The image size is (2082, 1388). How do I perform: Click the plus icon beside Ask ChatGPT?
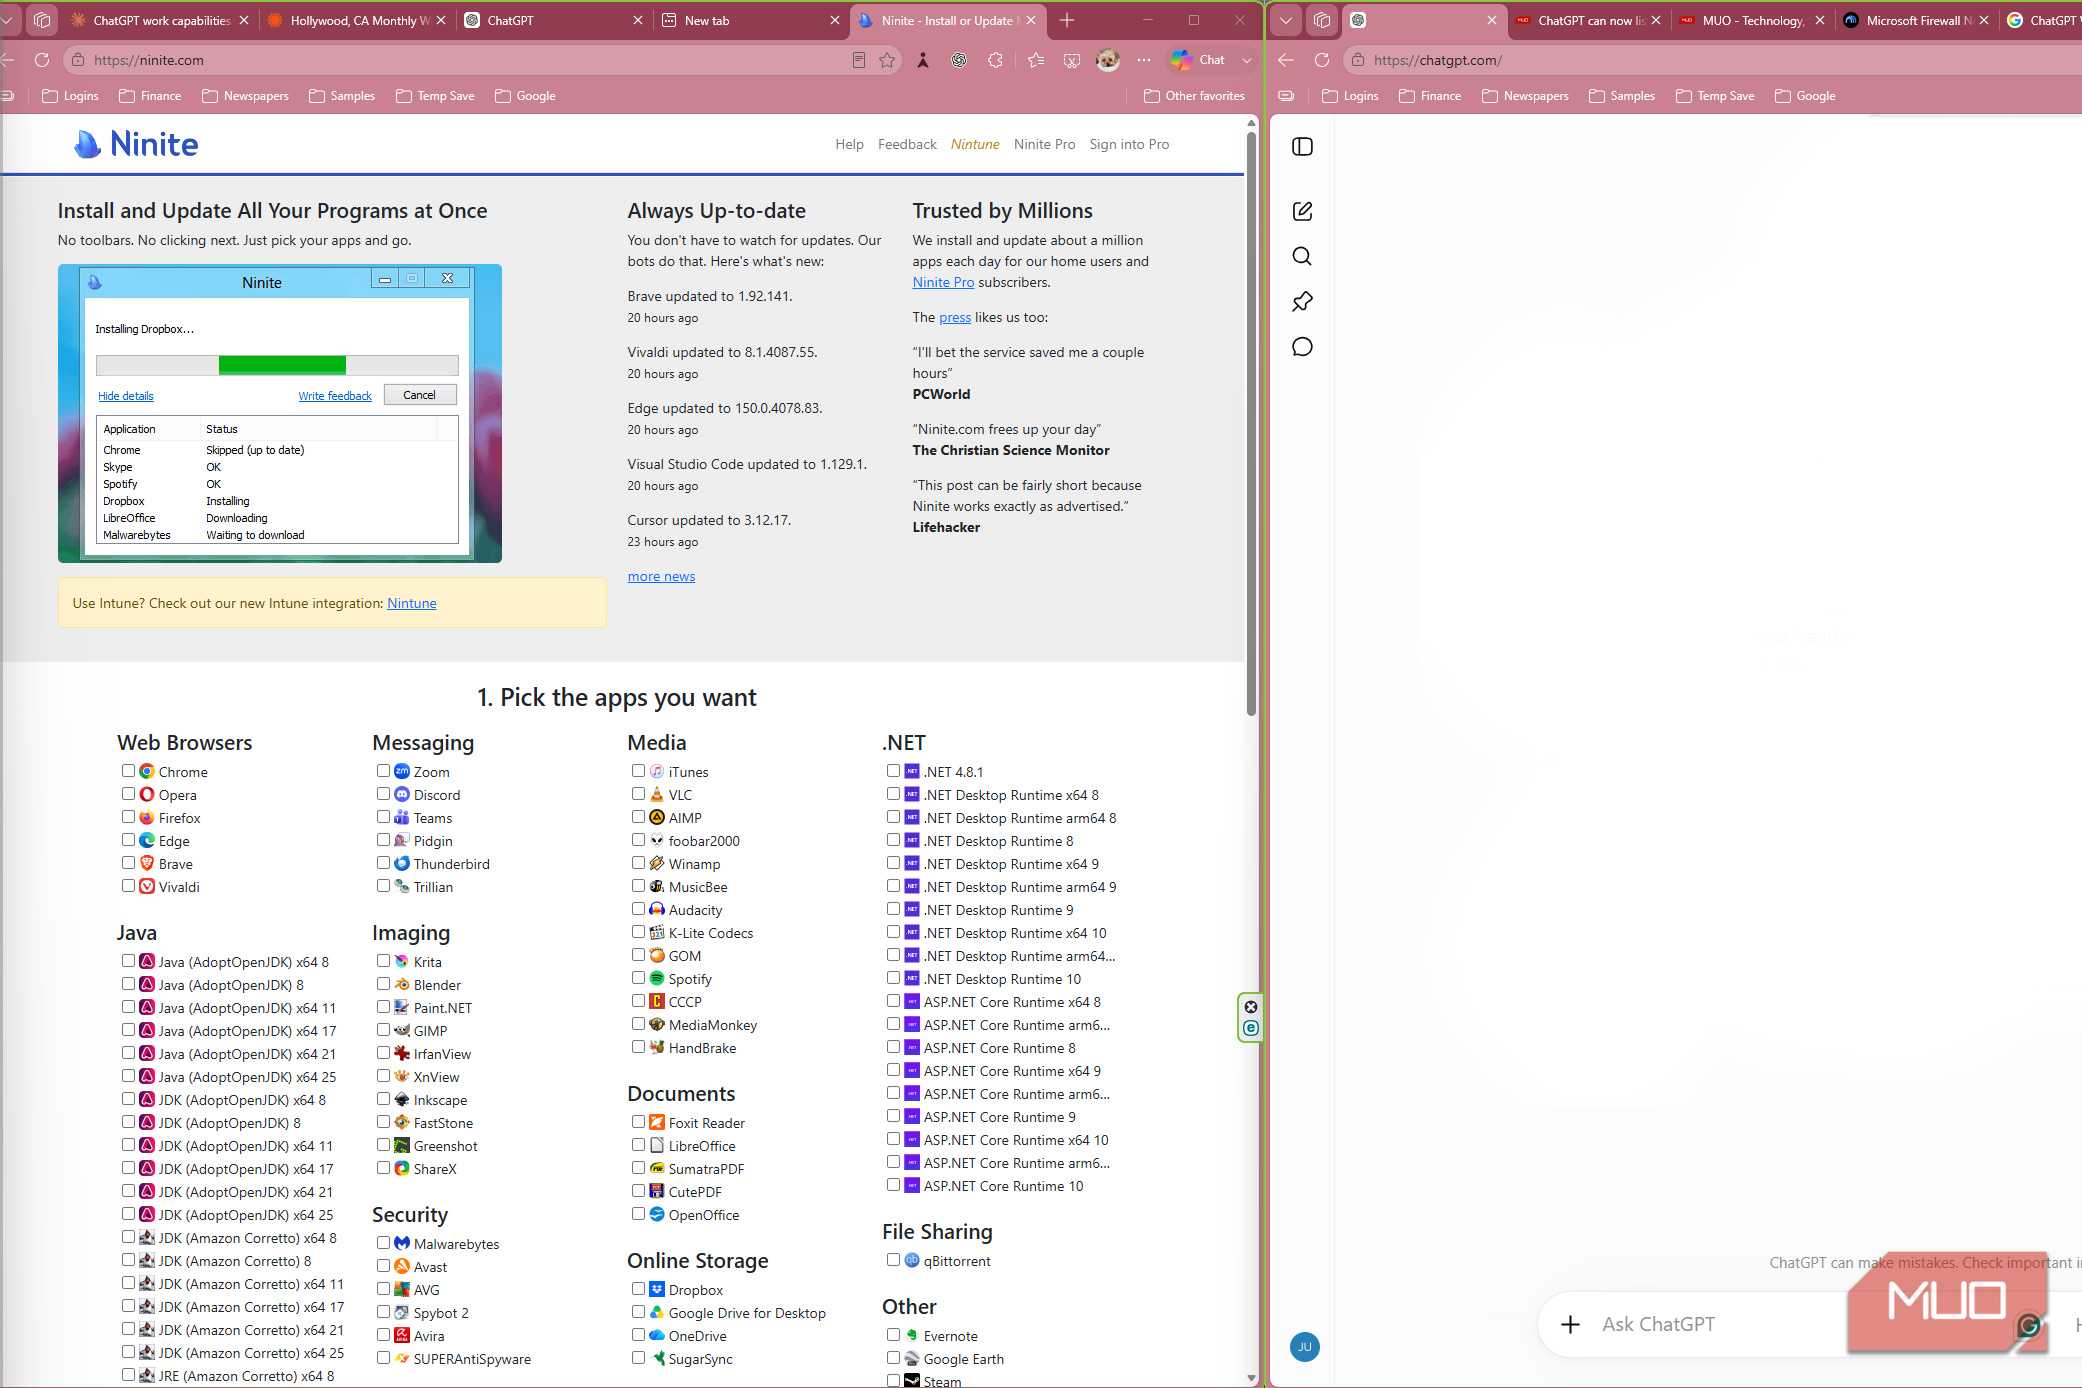(x=1570, y=1324)
